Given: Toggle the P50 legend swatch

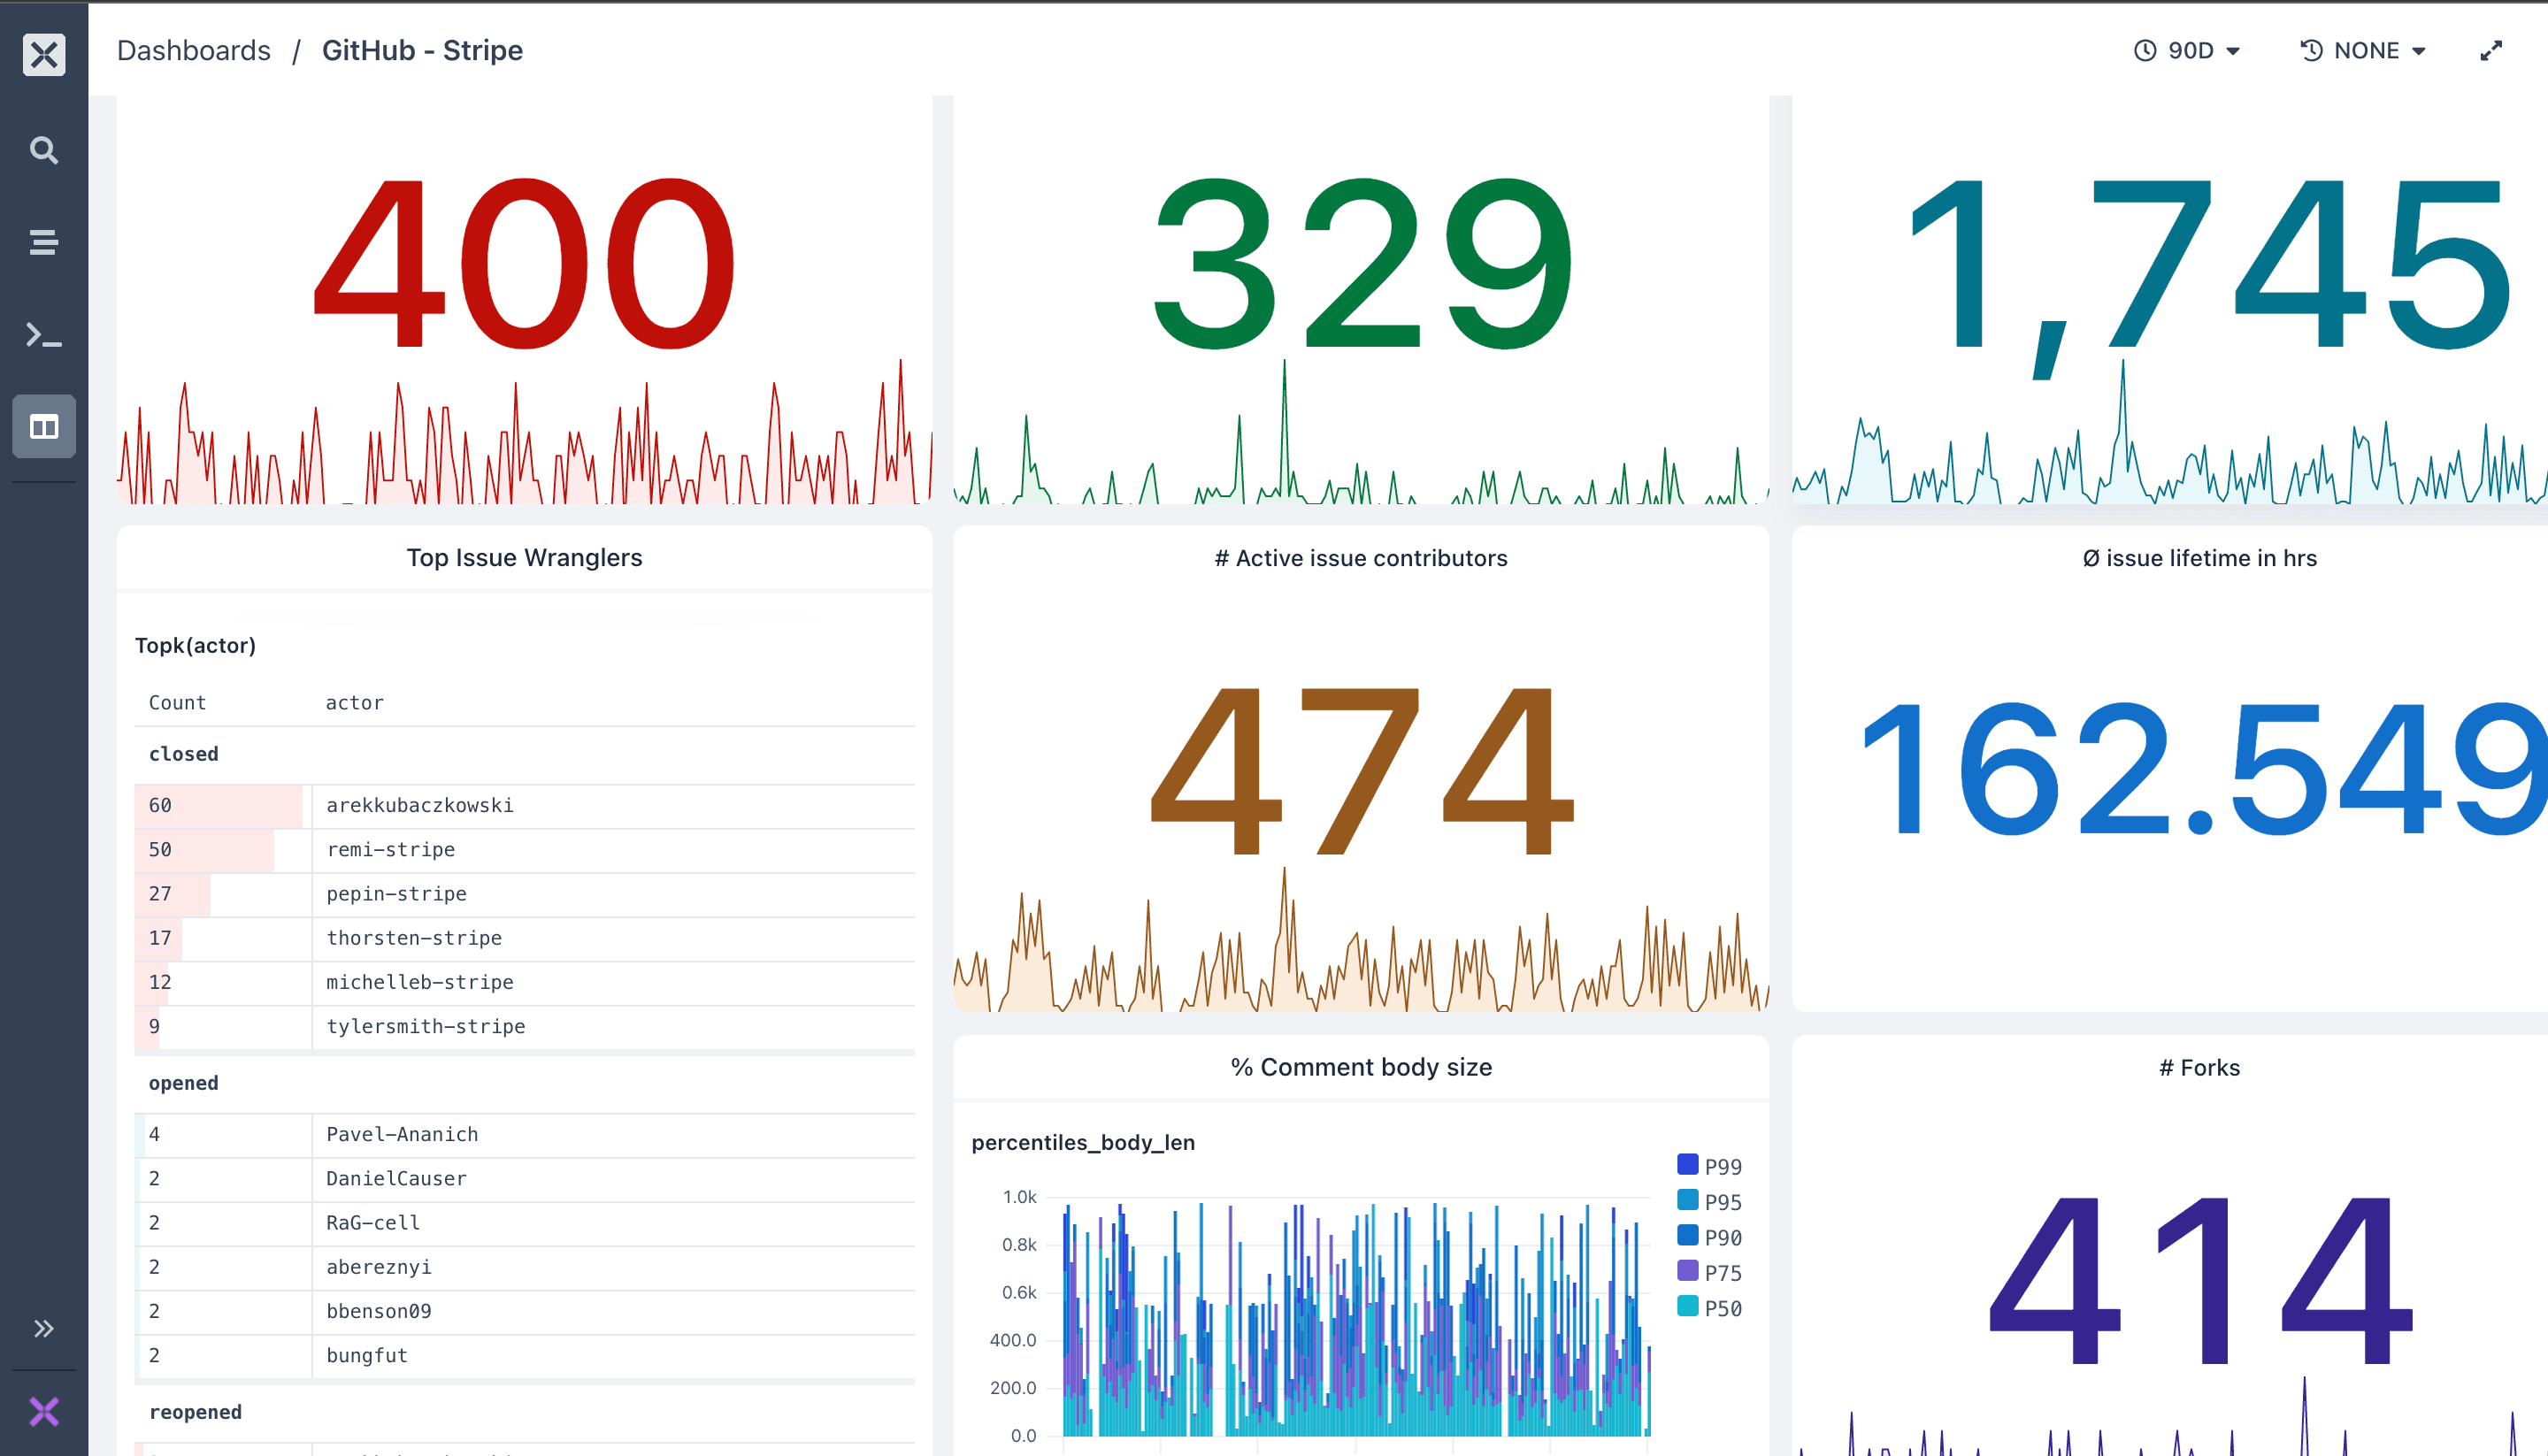Looking at the screenshot, I should pyautogui.click(x=1688, y=1307).
